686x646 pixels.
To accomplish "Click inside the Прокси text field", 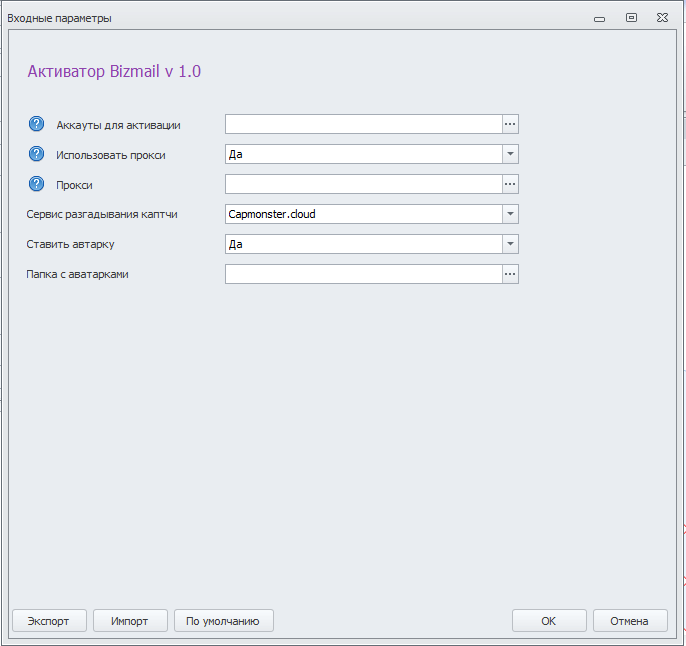I will tap(364, 184).
